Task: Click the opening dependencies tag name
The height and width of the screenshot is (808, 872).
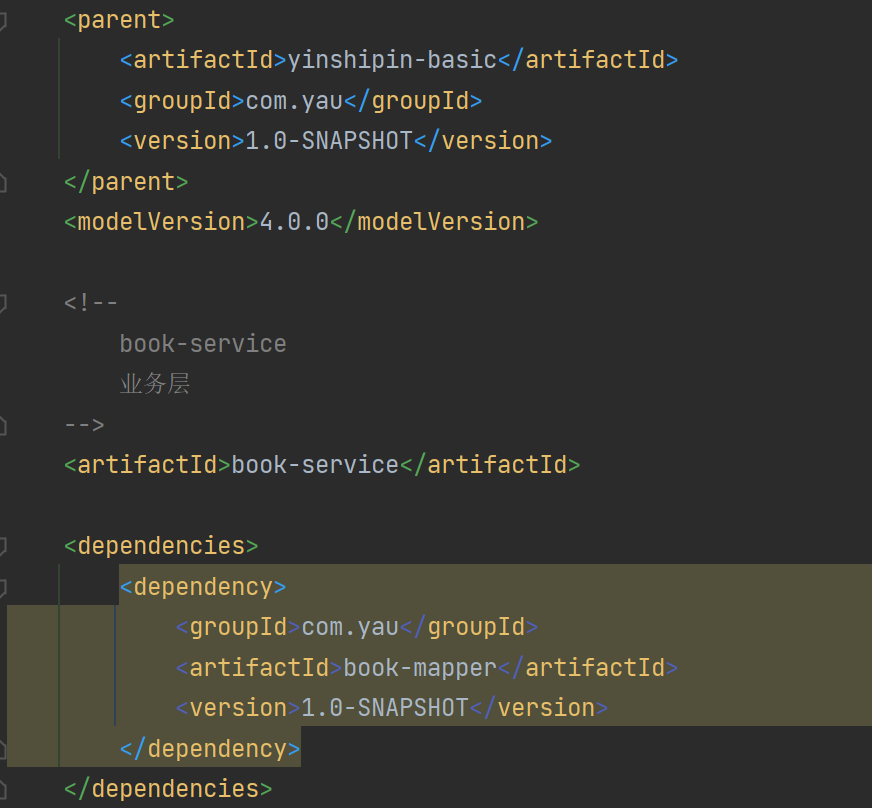Action: 160,546
